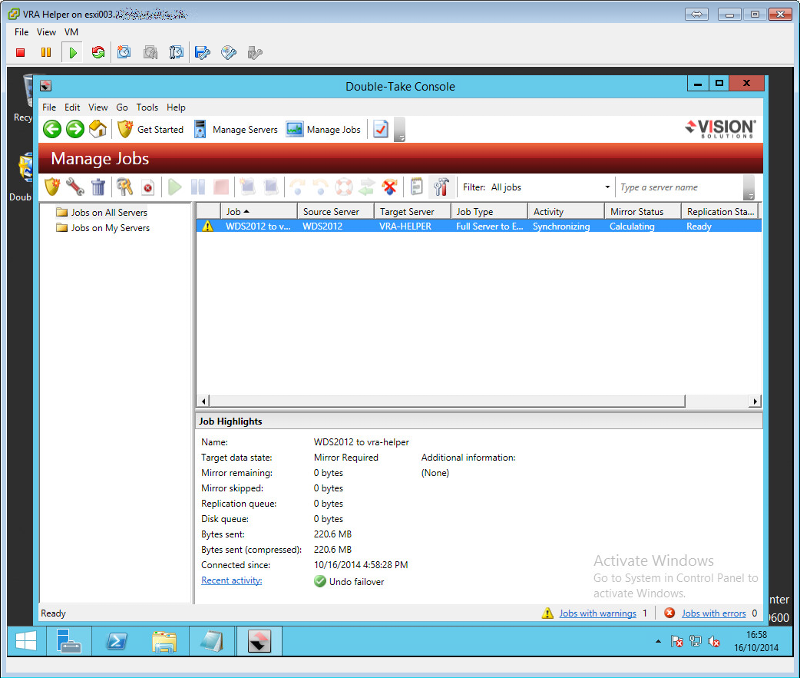Click the Home icon in Double-Take toolbar
The image size is (800, 678).
tap(97, 130)
